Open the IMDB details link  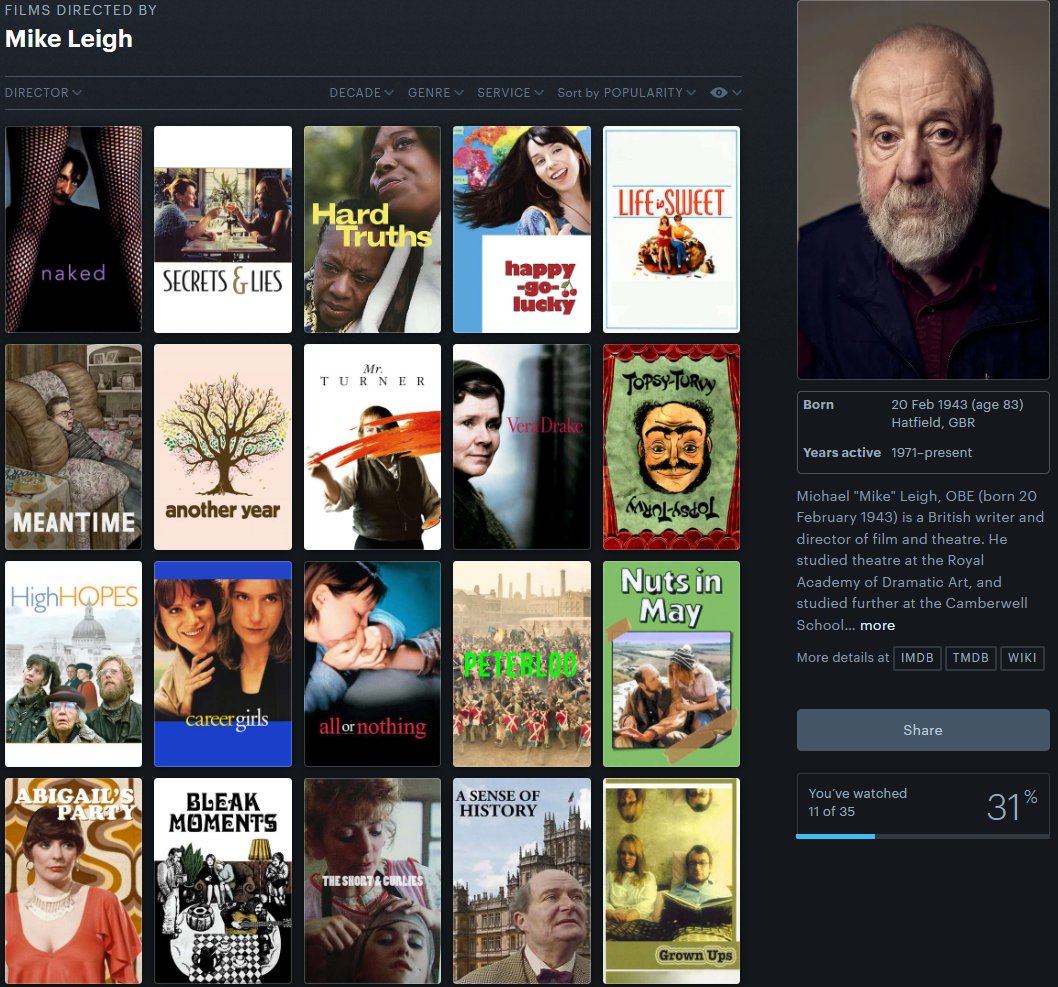click(917, 658)
